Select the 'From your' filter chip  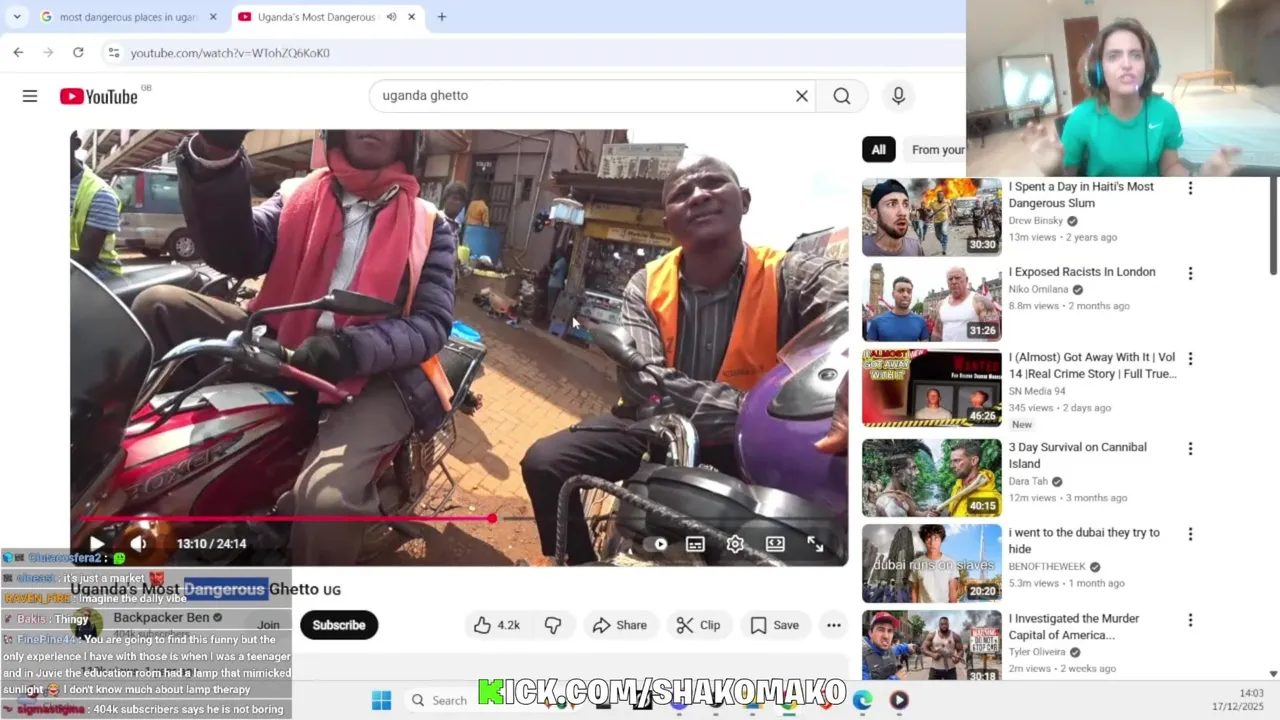click(x=937, y=150)
